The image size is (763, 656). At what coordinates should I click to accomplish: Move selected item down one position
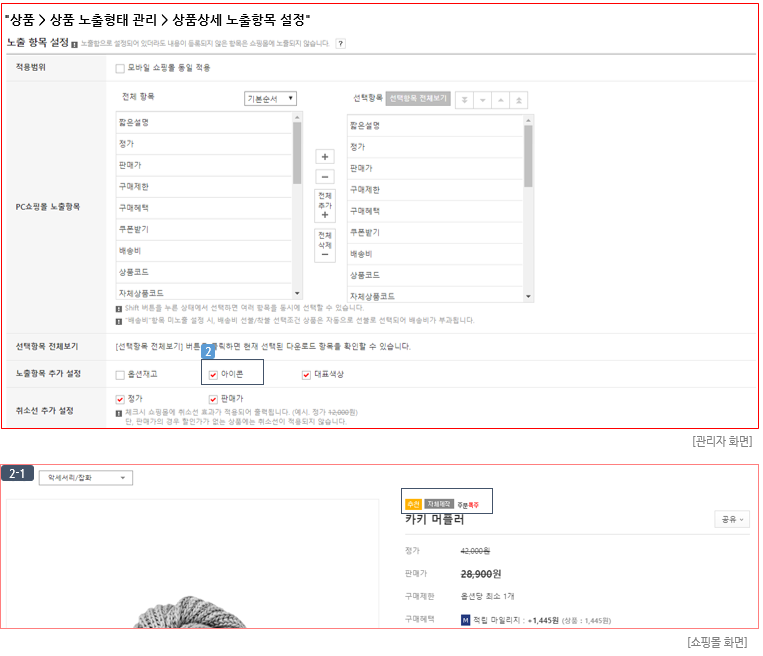482,100
